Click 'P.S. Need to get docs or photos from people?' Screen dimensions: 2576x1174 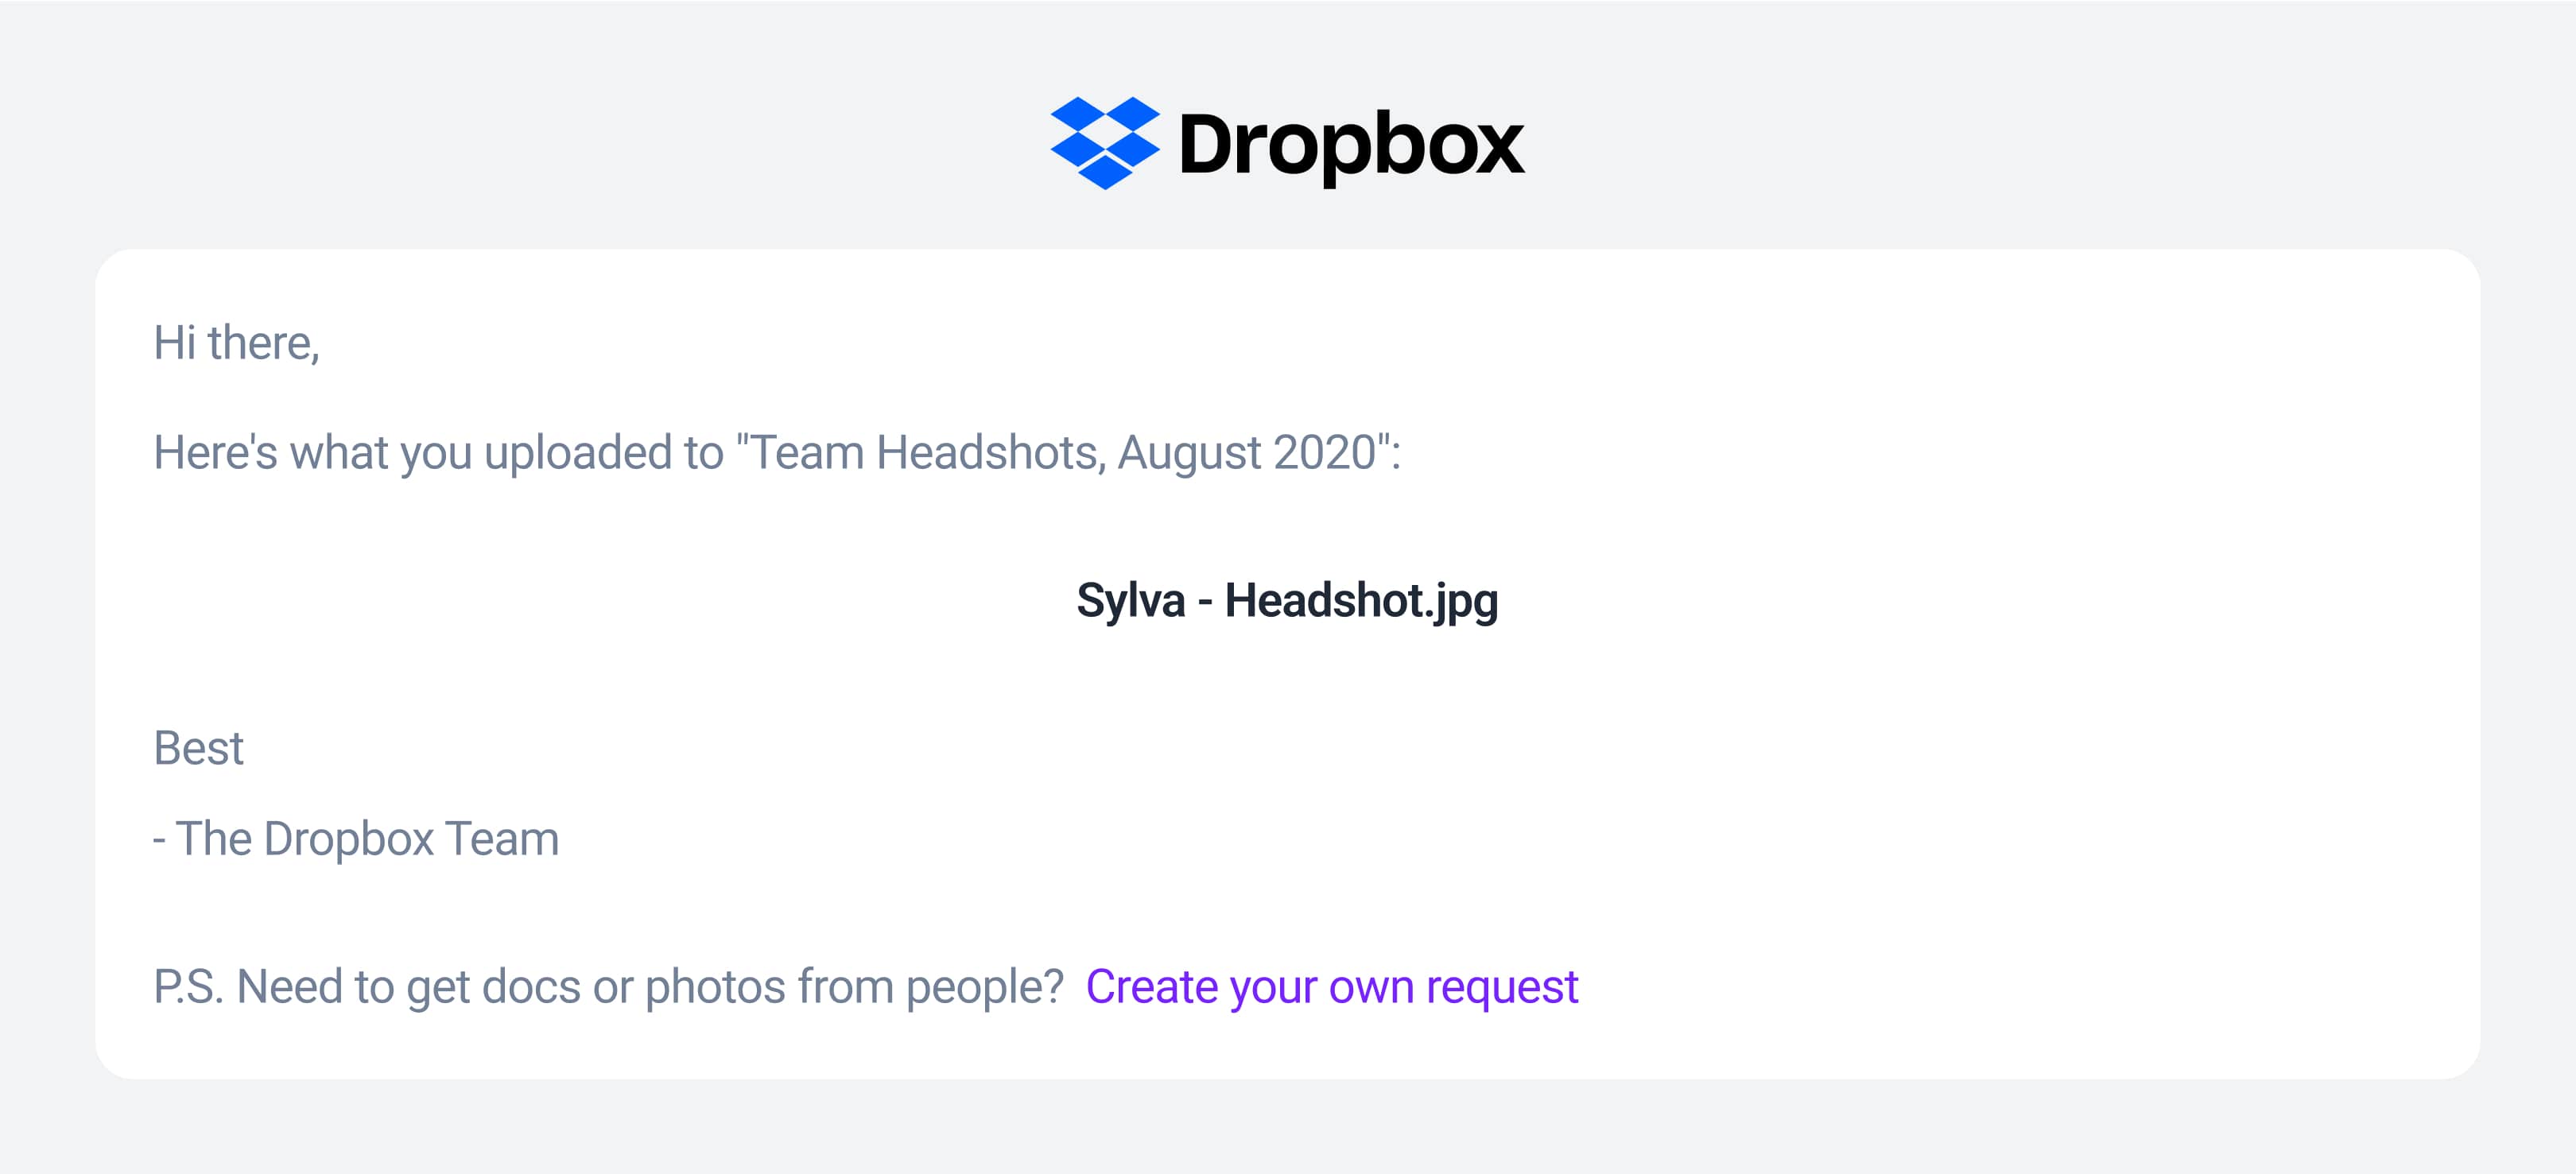coord(608,987)
